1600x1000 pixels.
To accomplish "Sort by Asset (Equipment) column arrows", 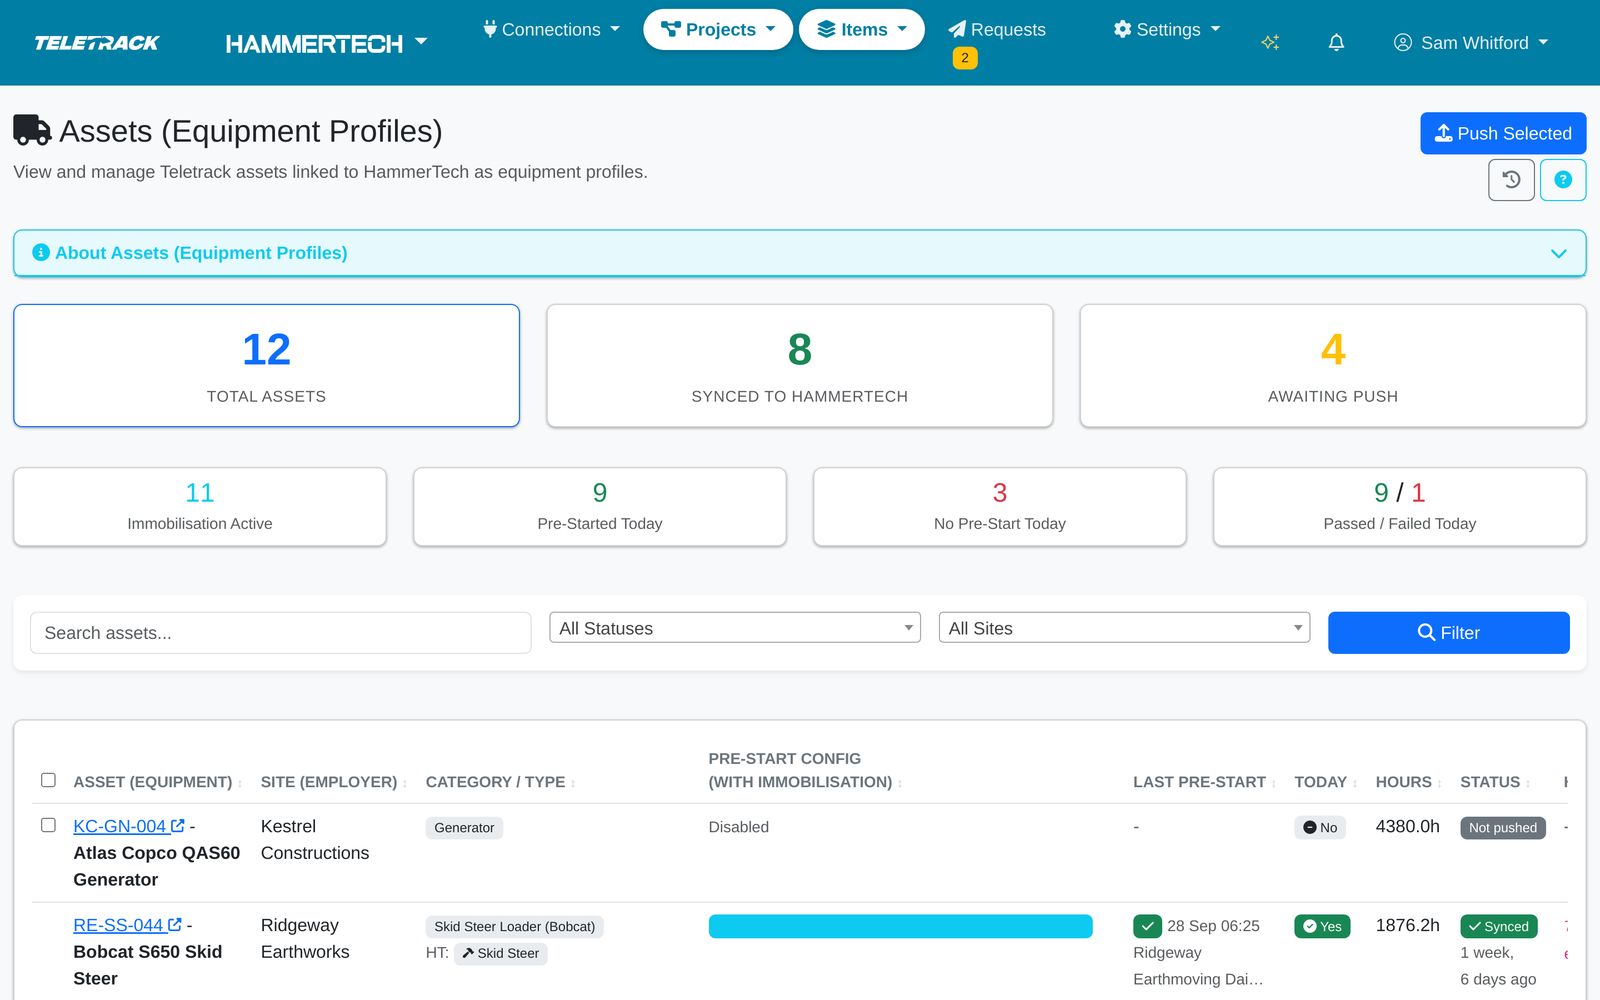I will [240, 783].
